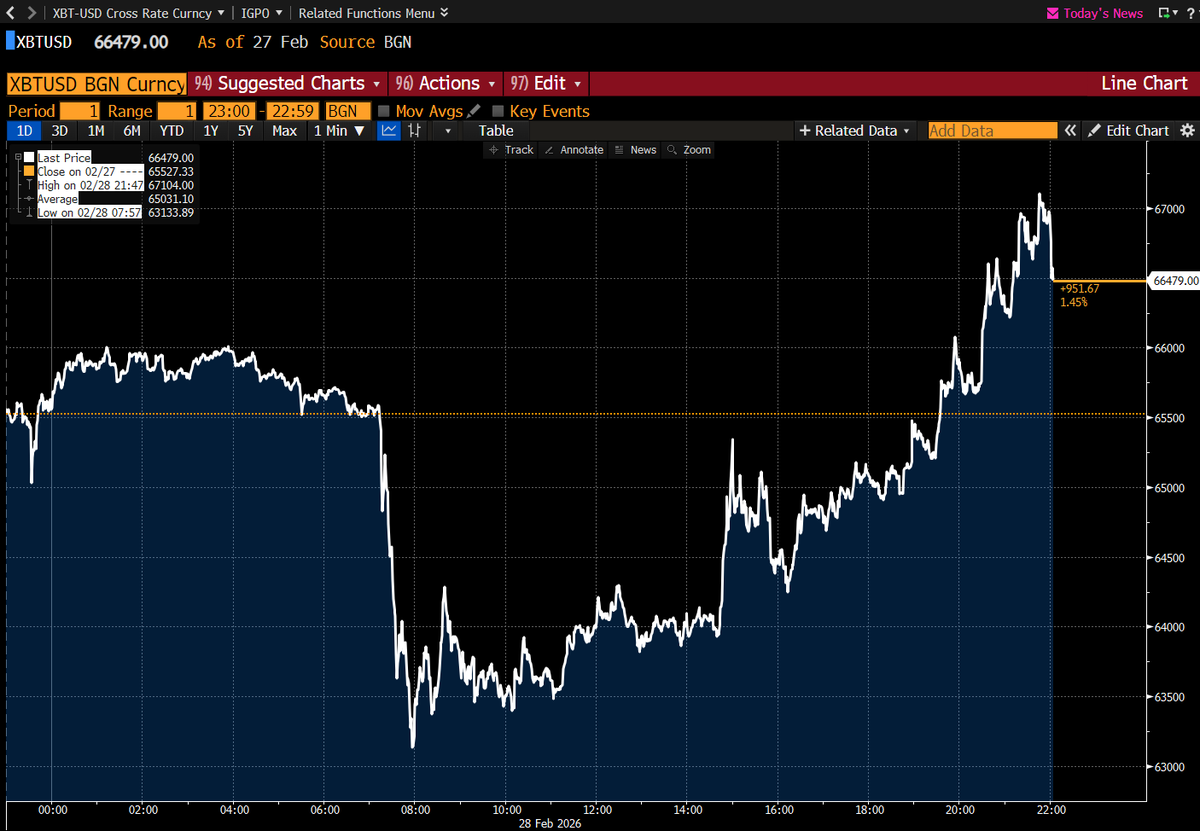Screen dimensions: 1200x831
Task: Open the Today's News envelope icon
Action: pos(1052,13)
